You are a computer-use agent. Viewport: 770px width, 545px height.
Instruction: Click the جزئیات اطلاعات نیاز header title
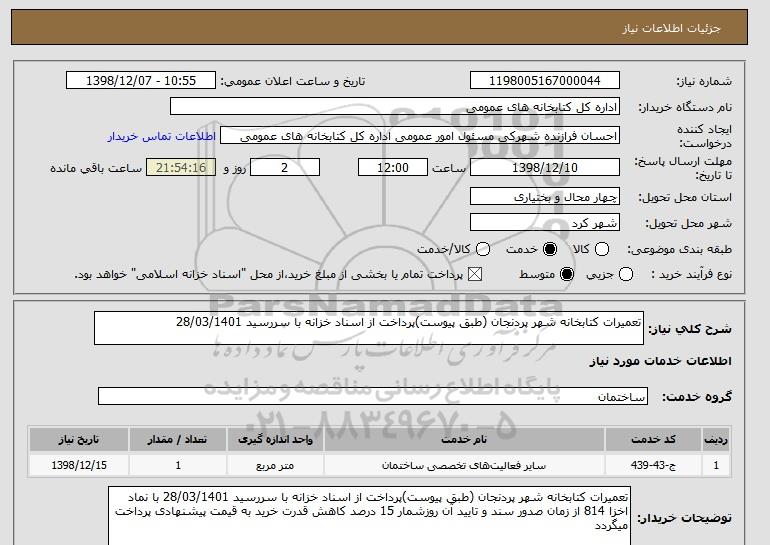pos(672,28)
